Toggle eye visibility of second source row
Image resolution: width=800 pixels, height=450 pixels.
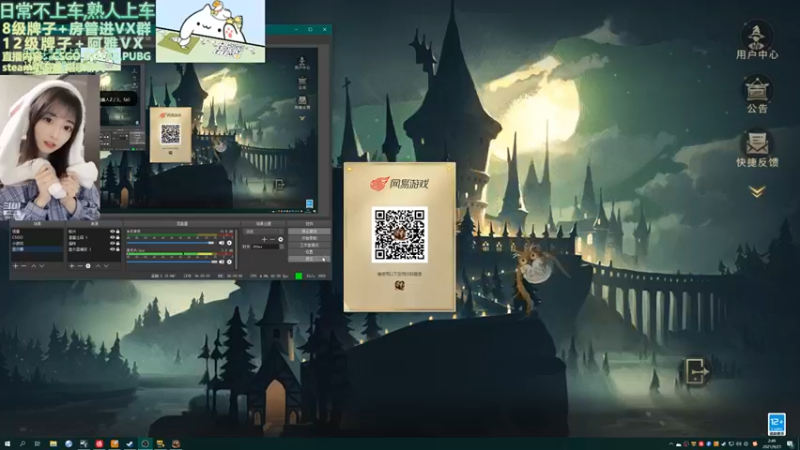click(112, 238)
